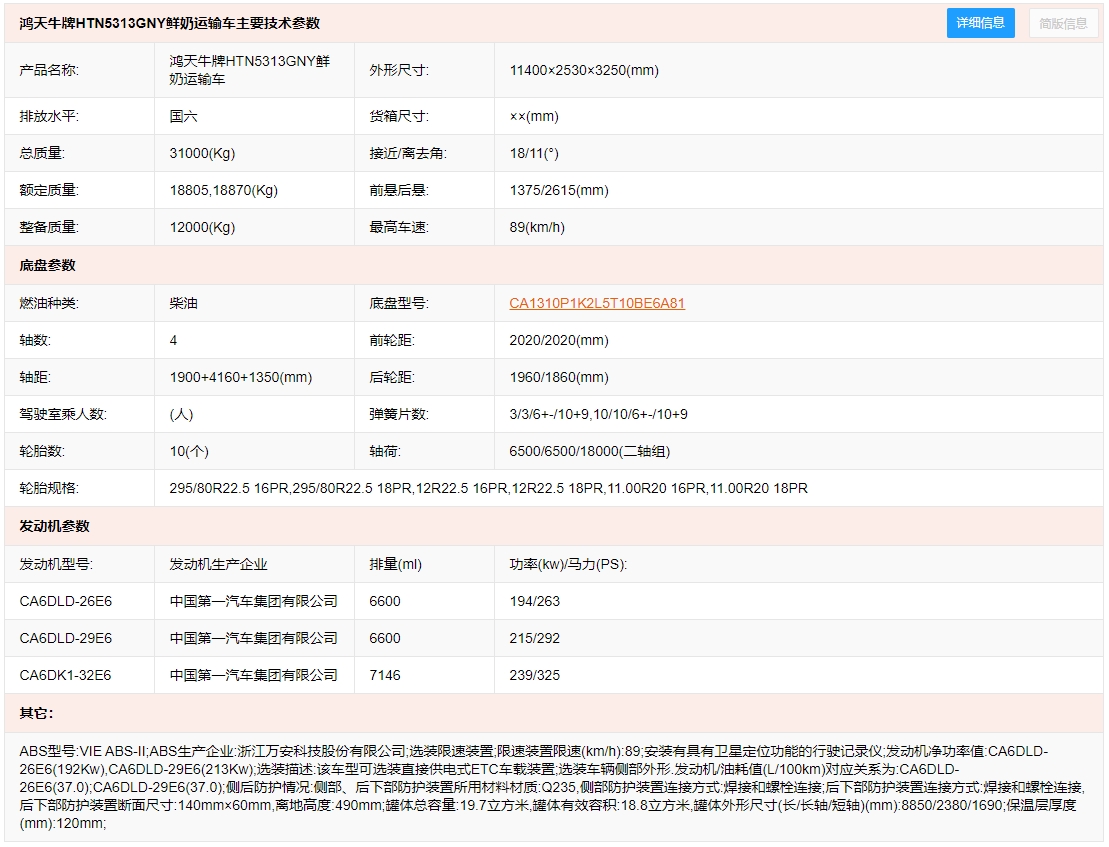Select the 额定质量 label
Viewport: 1109px width, 847px height.
[x=49, y=190]
